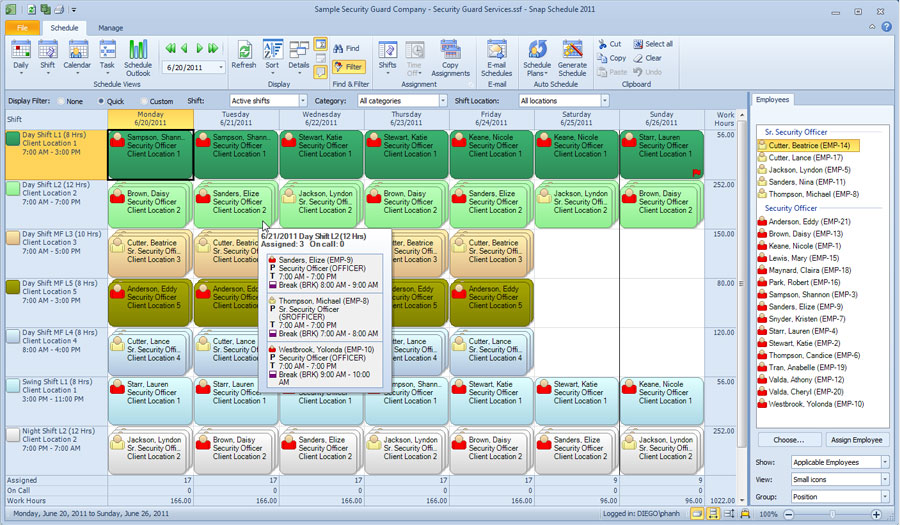This screenshot has height=525, width=900.
Task: Open the date picker dropdown 6/20/2011
Action: tap(221, 67)
